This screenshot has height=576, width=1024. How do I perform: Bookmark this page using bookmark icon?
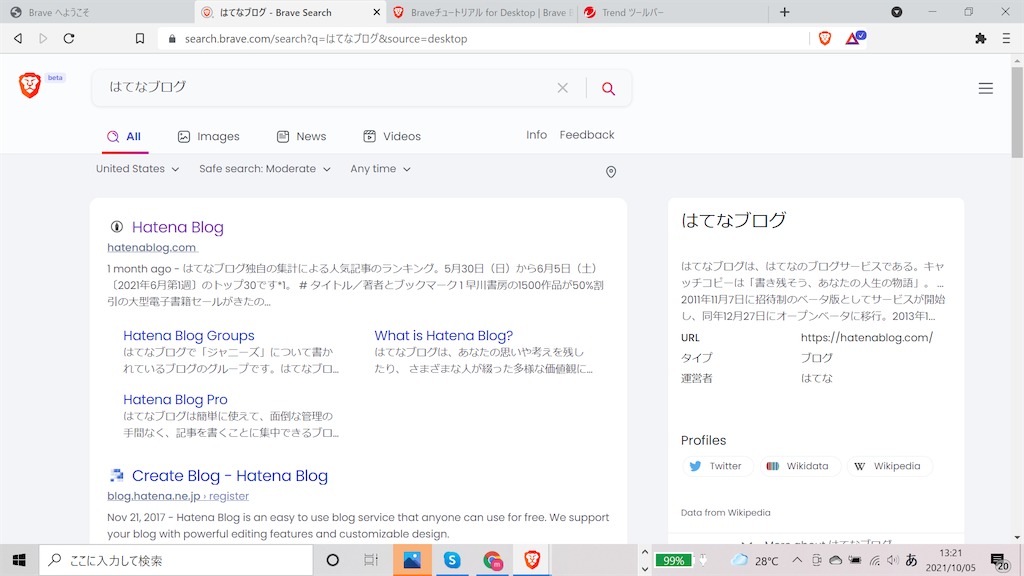140,39
